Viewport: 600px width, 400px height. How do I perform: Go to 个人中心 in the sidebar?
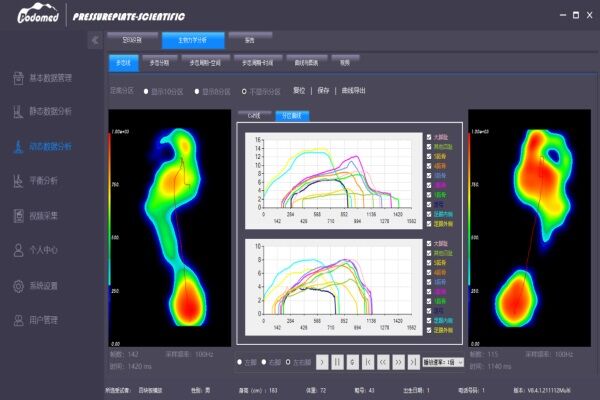44,251
